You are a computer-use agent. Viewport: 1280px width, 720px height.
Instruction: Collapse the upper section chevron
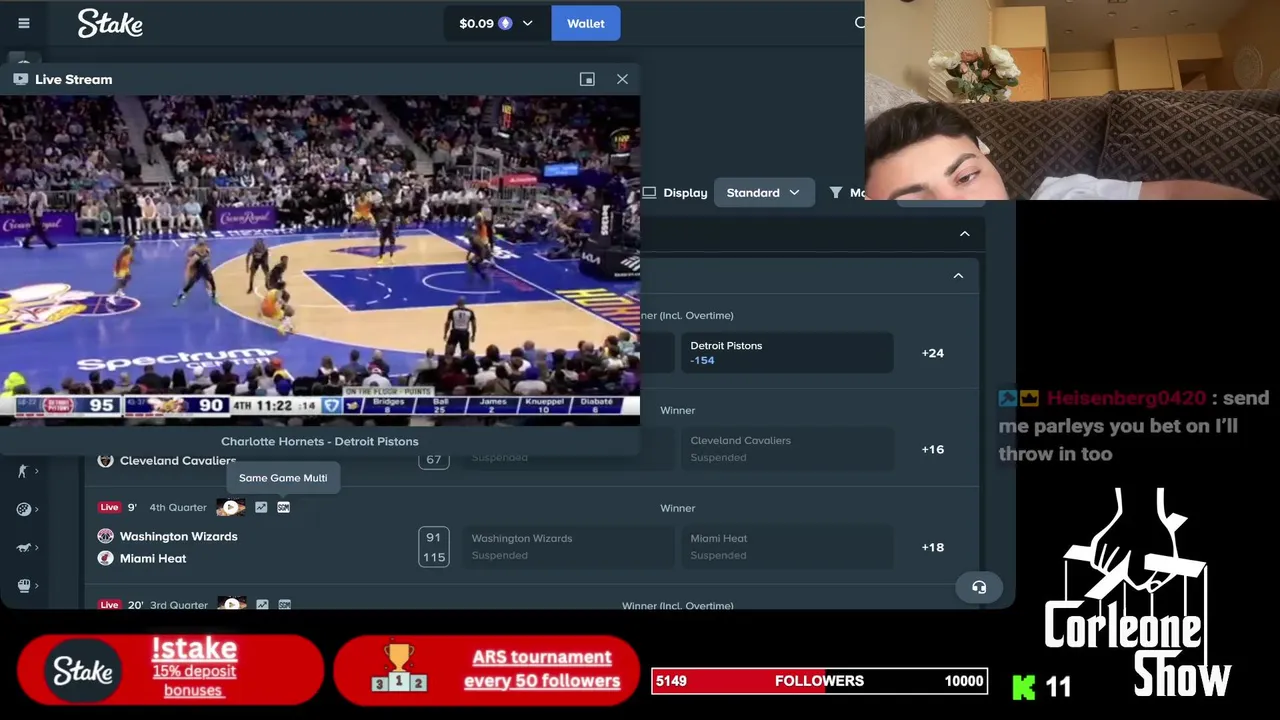[x=965, y=234]
